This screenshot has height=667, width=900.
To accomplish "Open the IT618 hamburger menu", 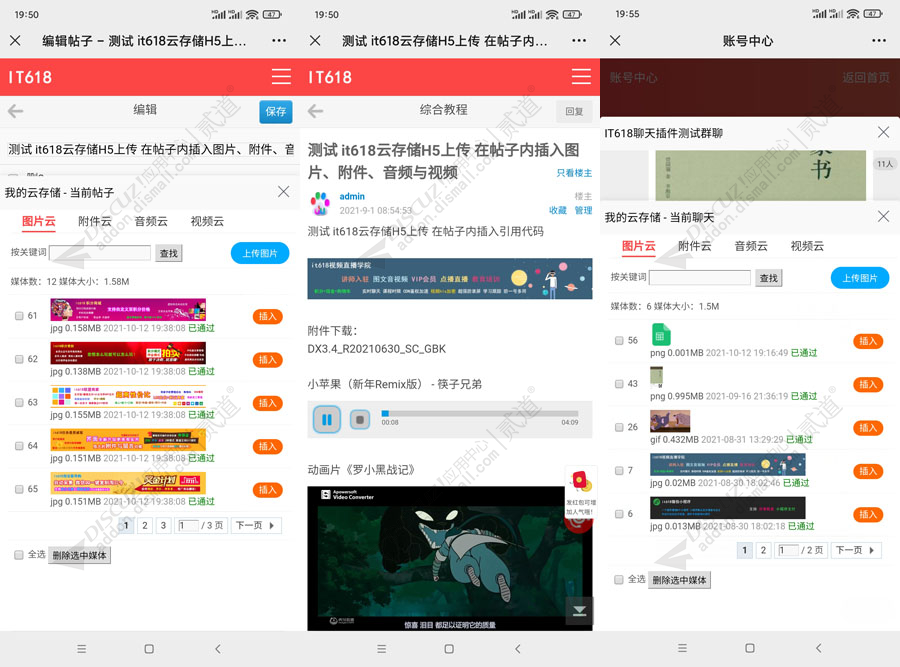I will click(x=280, y=77).
